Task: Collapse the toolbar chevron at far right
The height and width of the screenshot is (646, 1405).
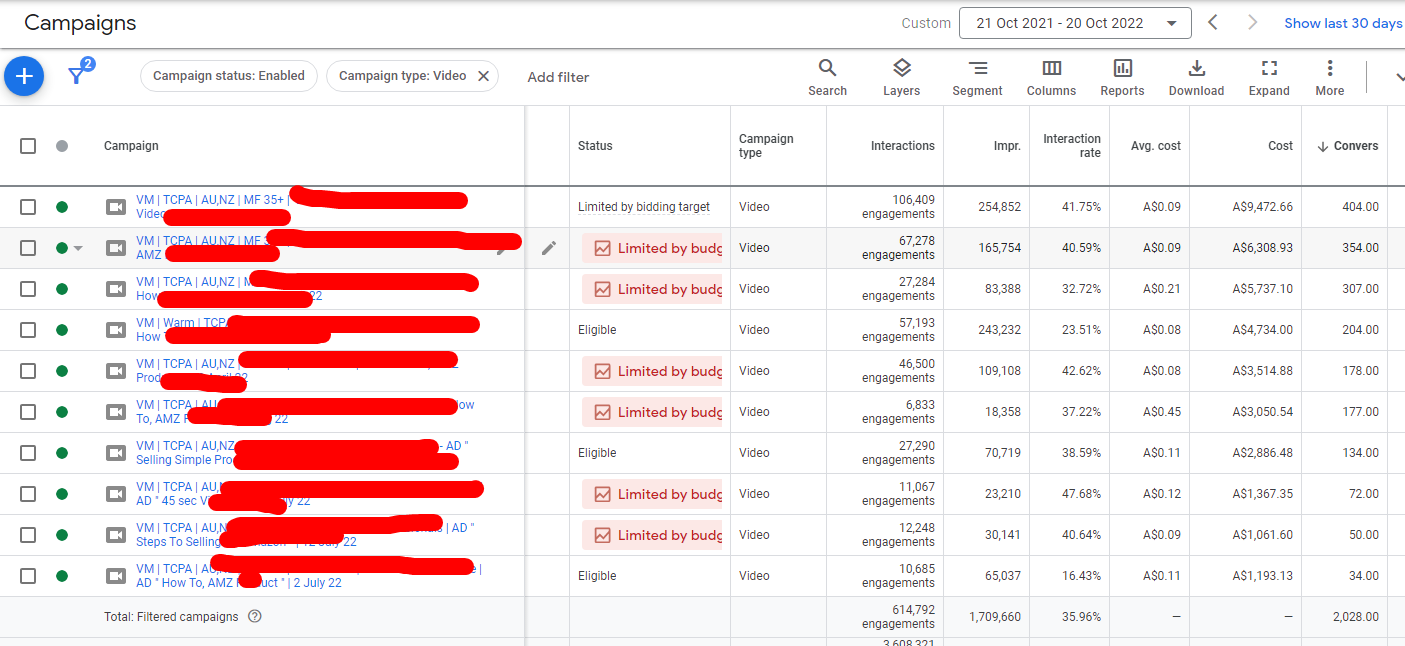Action: [x=1398, y=77]
